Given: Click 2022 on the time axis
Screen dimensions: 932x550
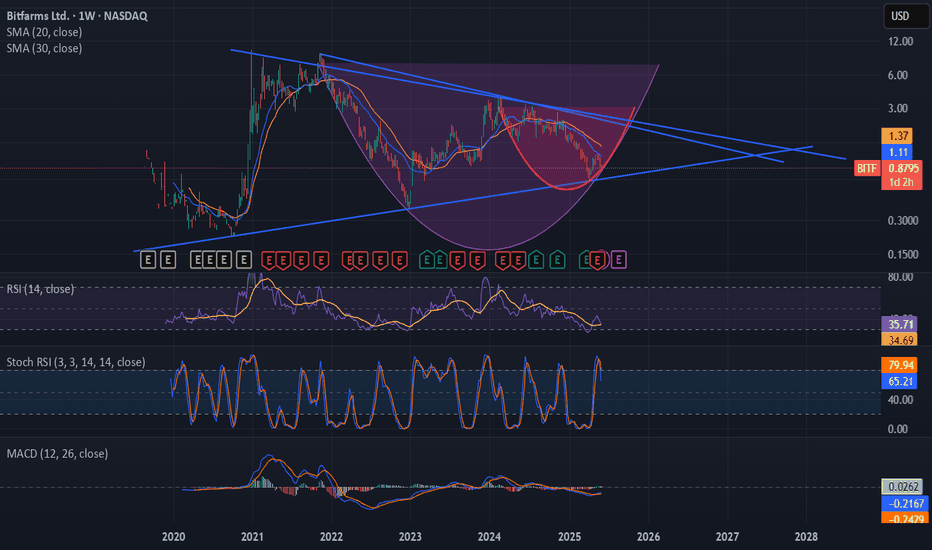Looking at the screenshot, I should point(331,537).
